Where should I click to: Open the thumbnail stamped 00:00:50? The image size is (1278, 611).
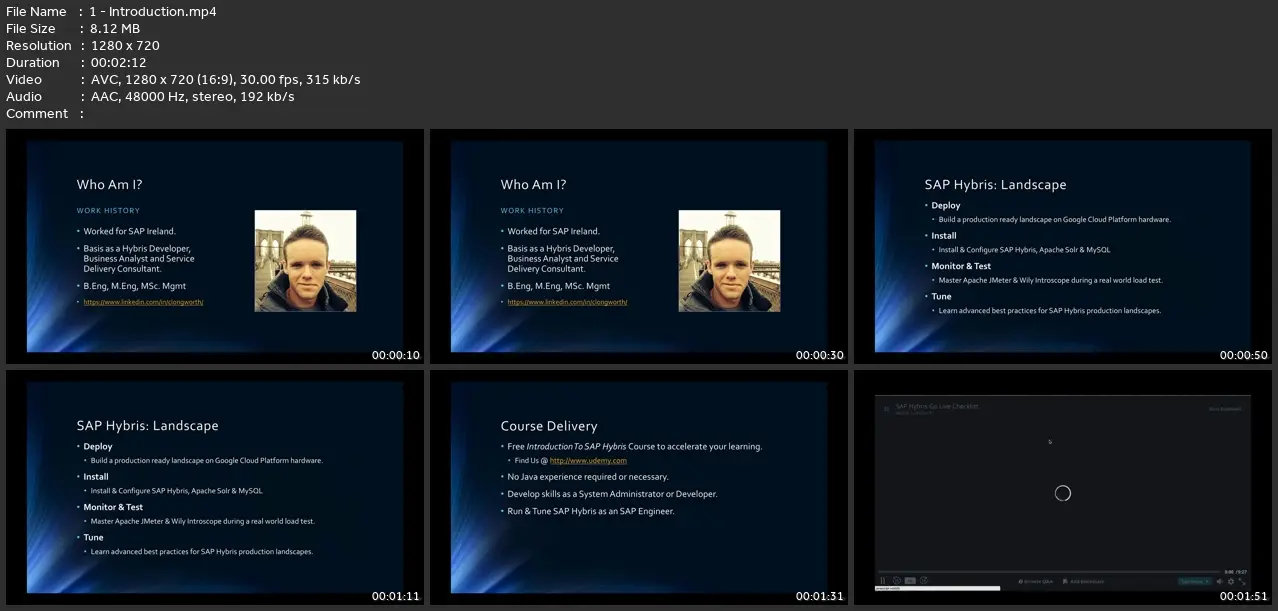[1063, 246]
